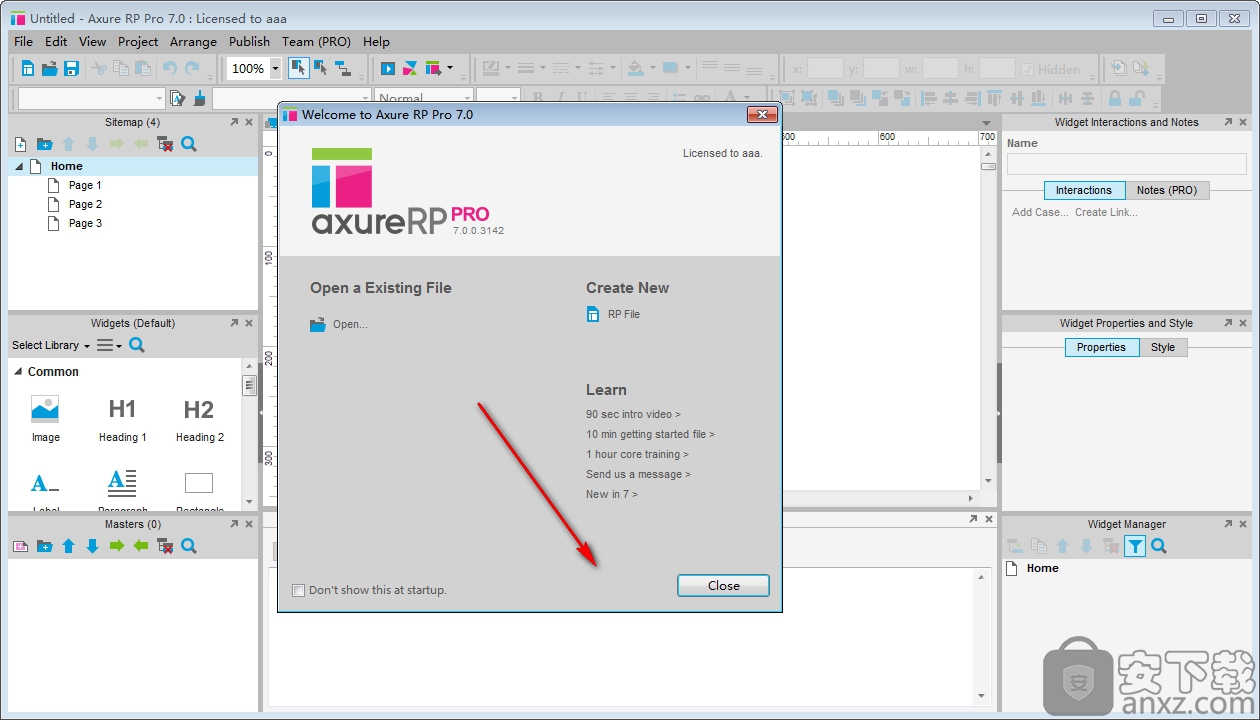Open the Publish menu
This screenshot has width=1260, height=720.
click(249, 42)
